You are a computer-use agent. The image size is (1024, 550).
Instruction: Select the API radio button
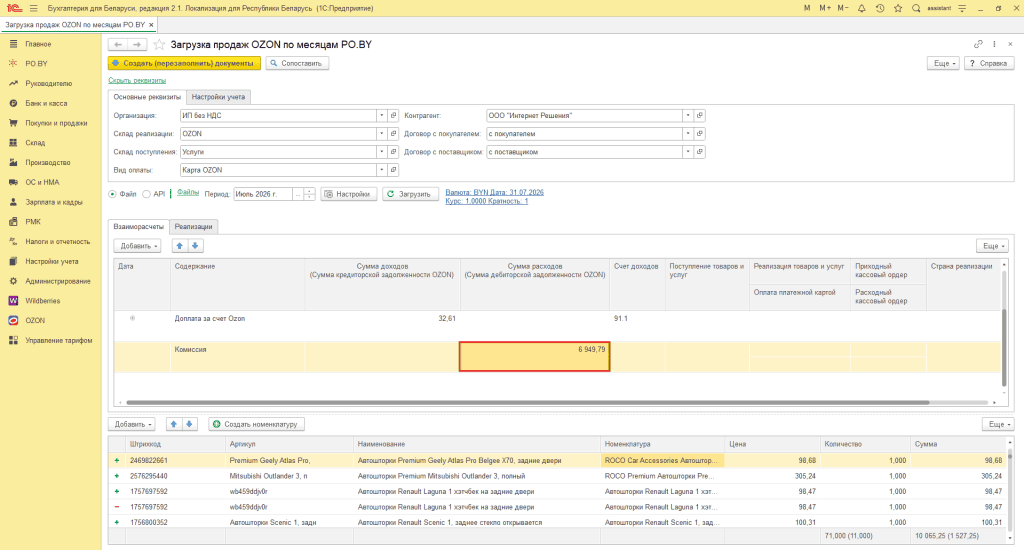[x=146, y=194]
